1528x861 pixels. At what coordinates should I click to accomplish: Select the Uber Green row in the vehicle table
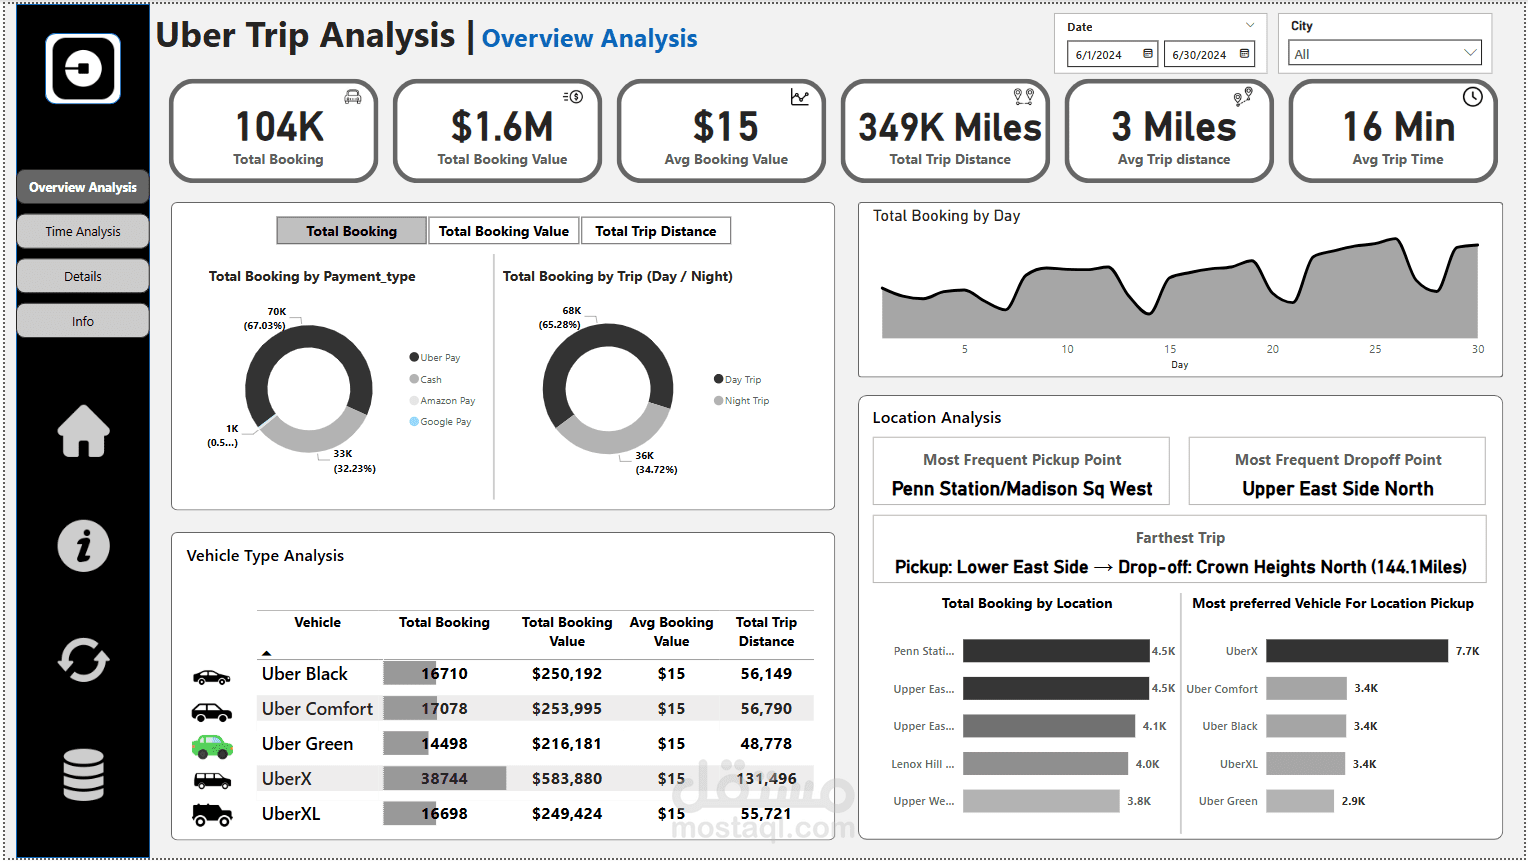pos(308,743)
